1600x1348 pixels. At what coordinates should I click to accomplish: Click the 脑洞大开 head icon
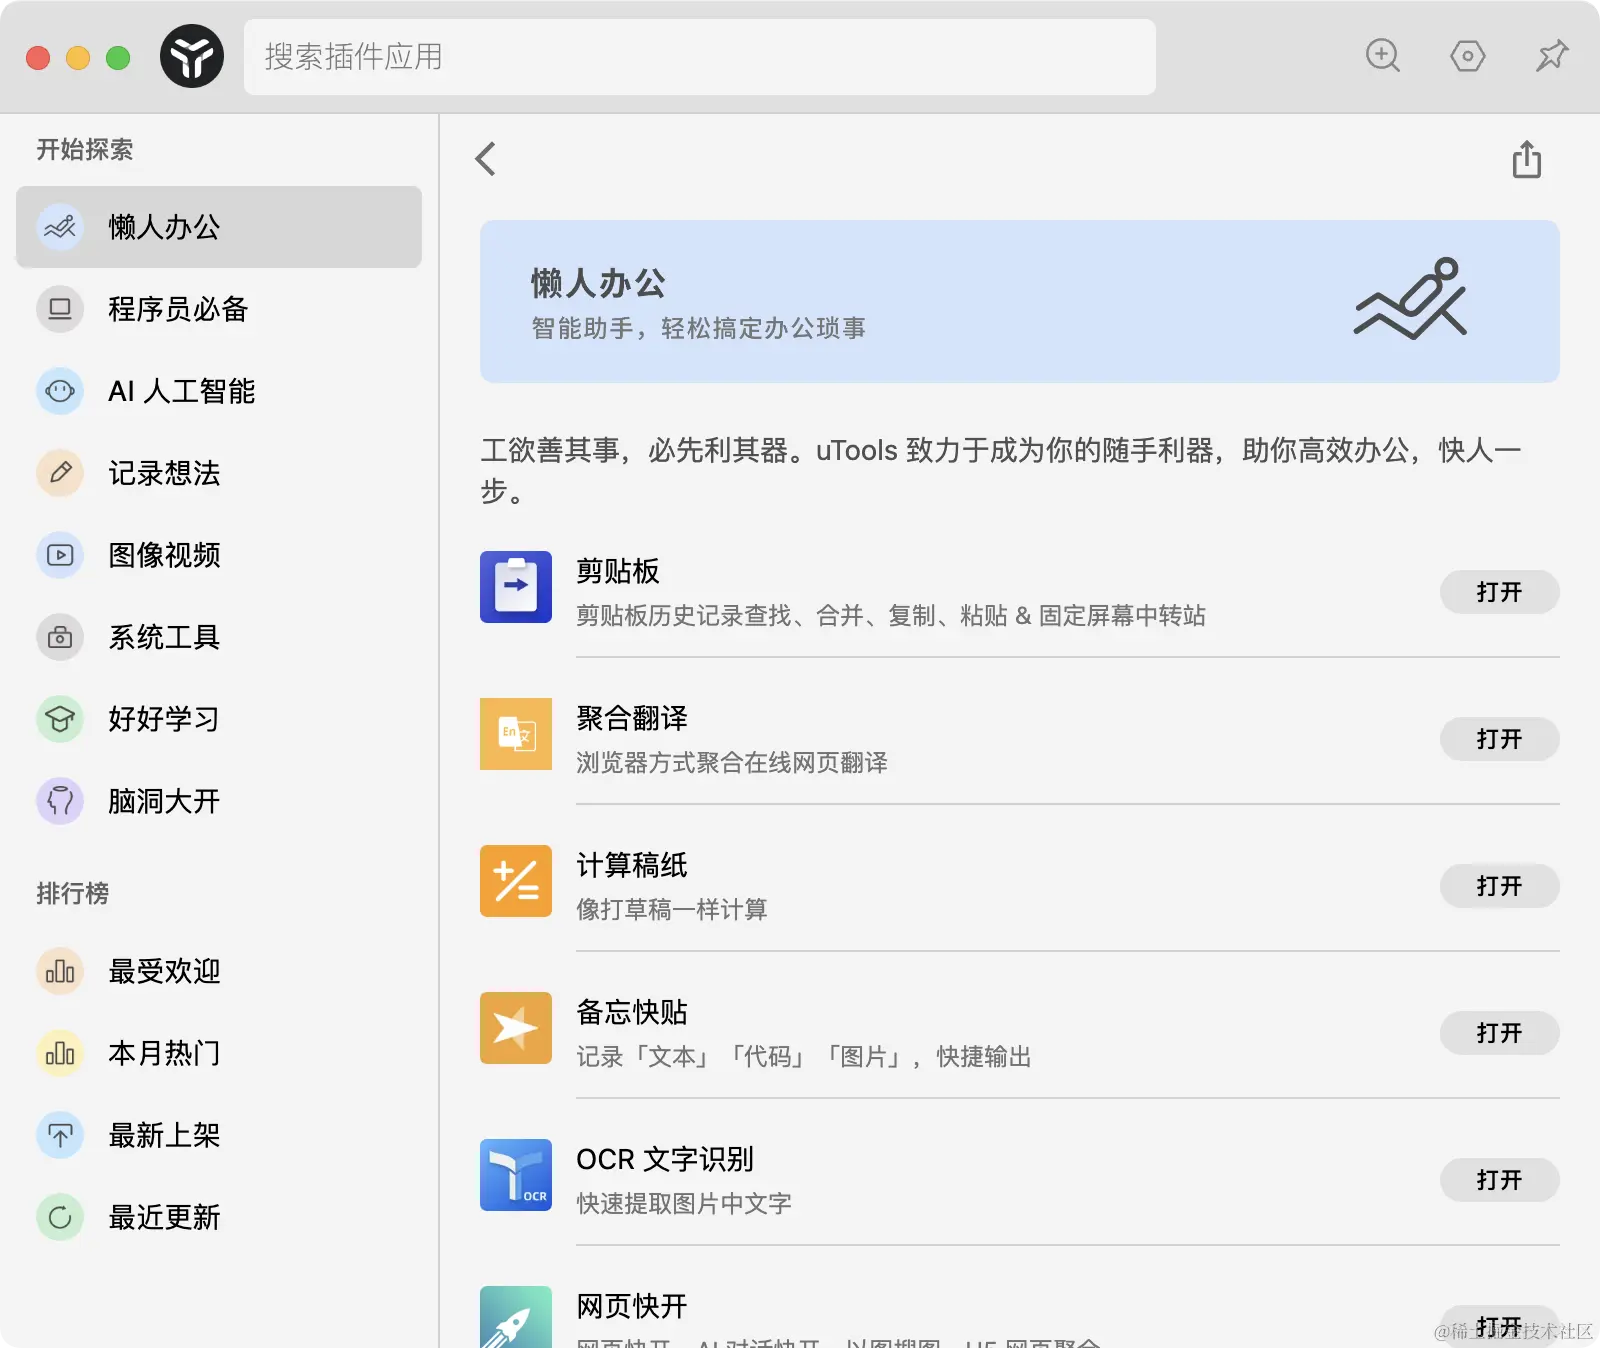[60, 801]
